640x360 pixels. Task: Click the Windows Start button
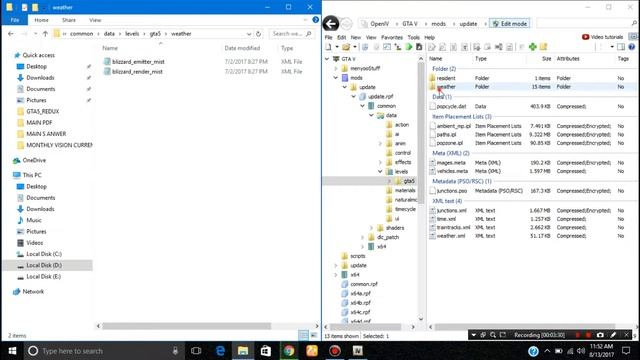click(x=12, y=351)
